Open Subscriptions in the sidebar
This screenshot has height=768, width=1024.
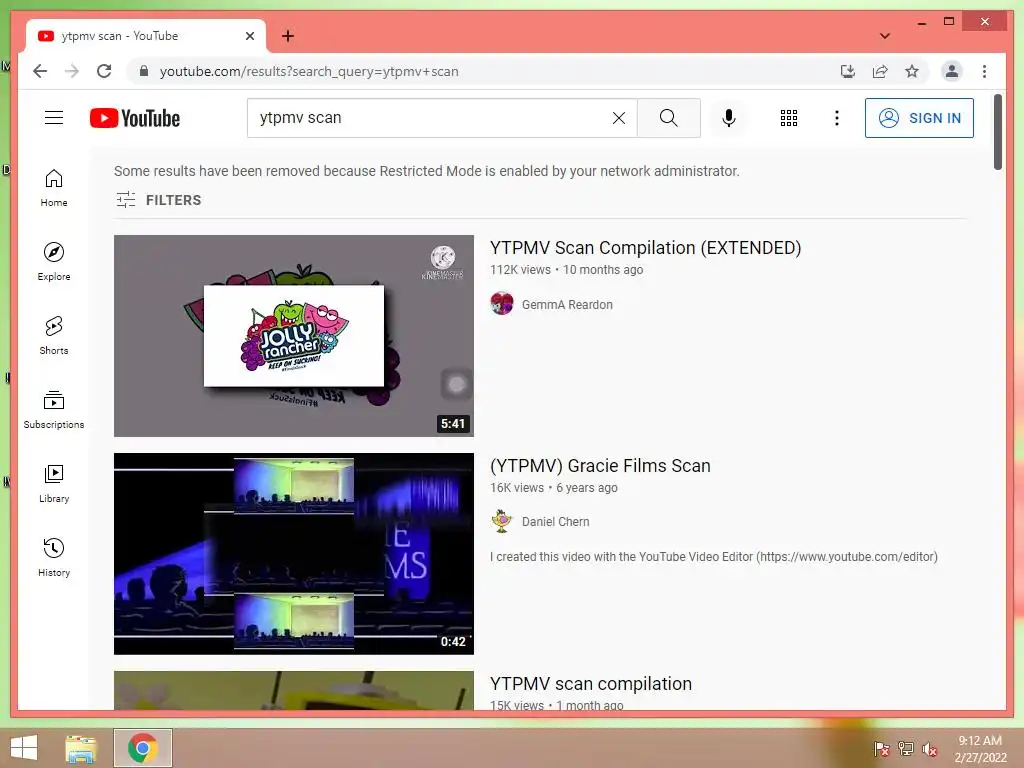click(x=54, y=409)
